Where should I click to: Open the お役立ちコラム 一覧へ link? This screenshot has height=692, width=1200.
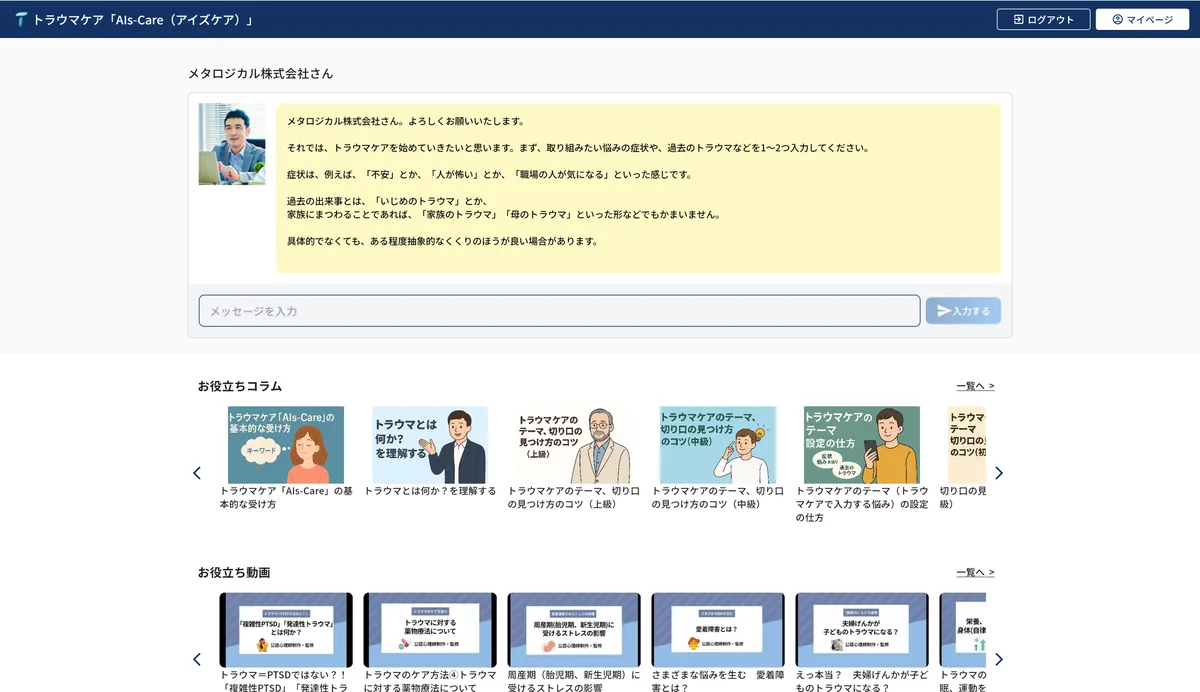tap(975, 386)
